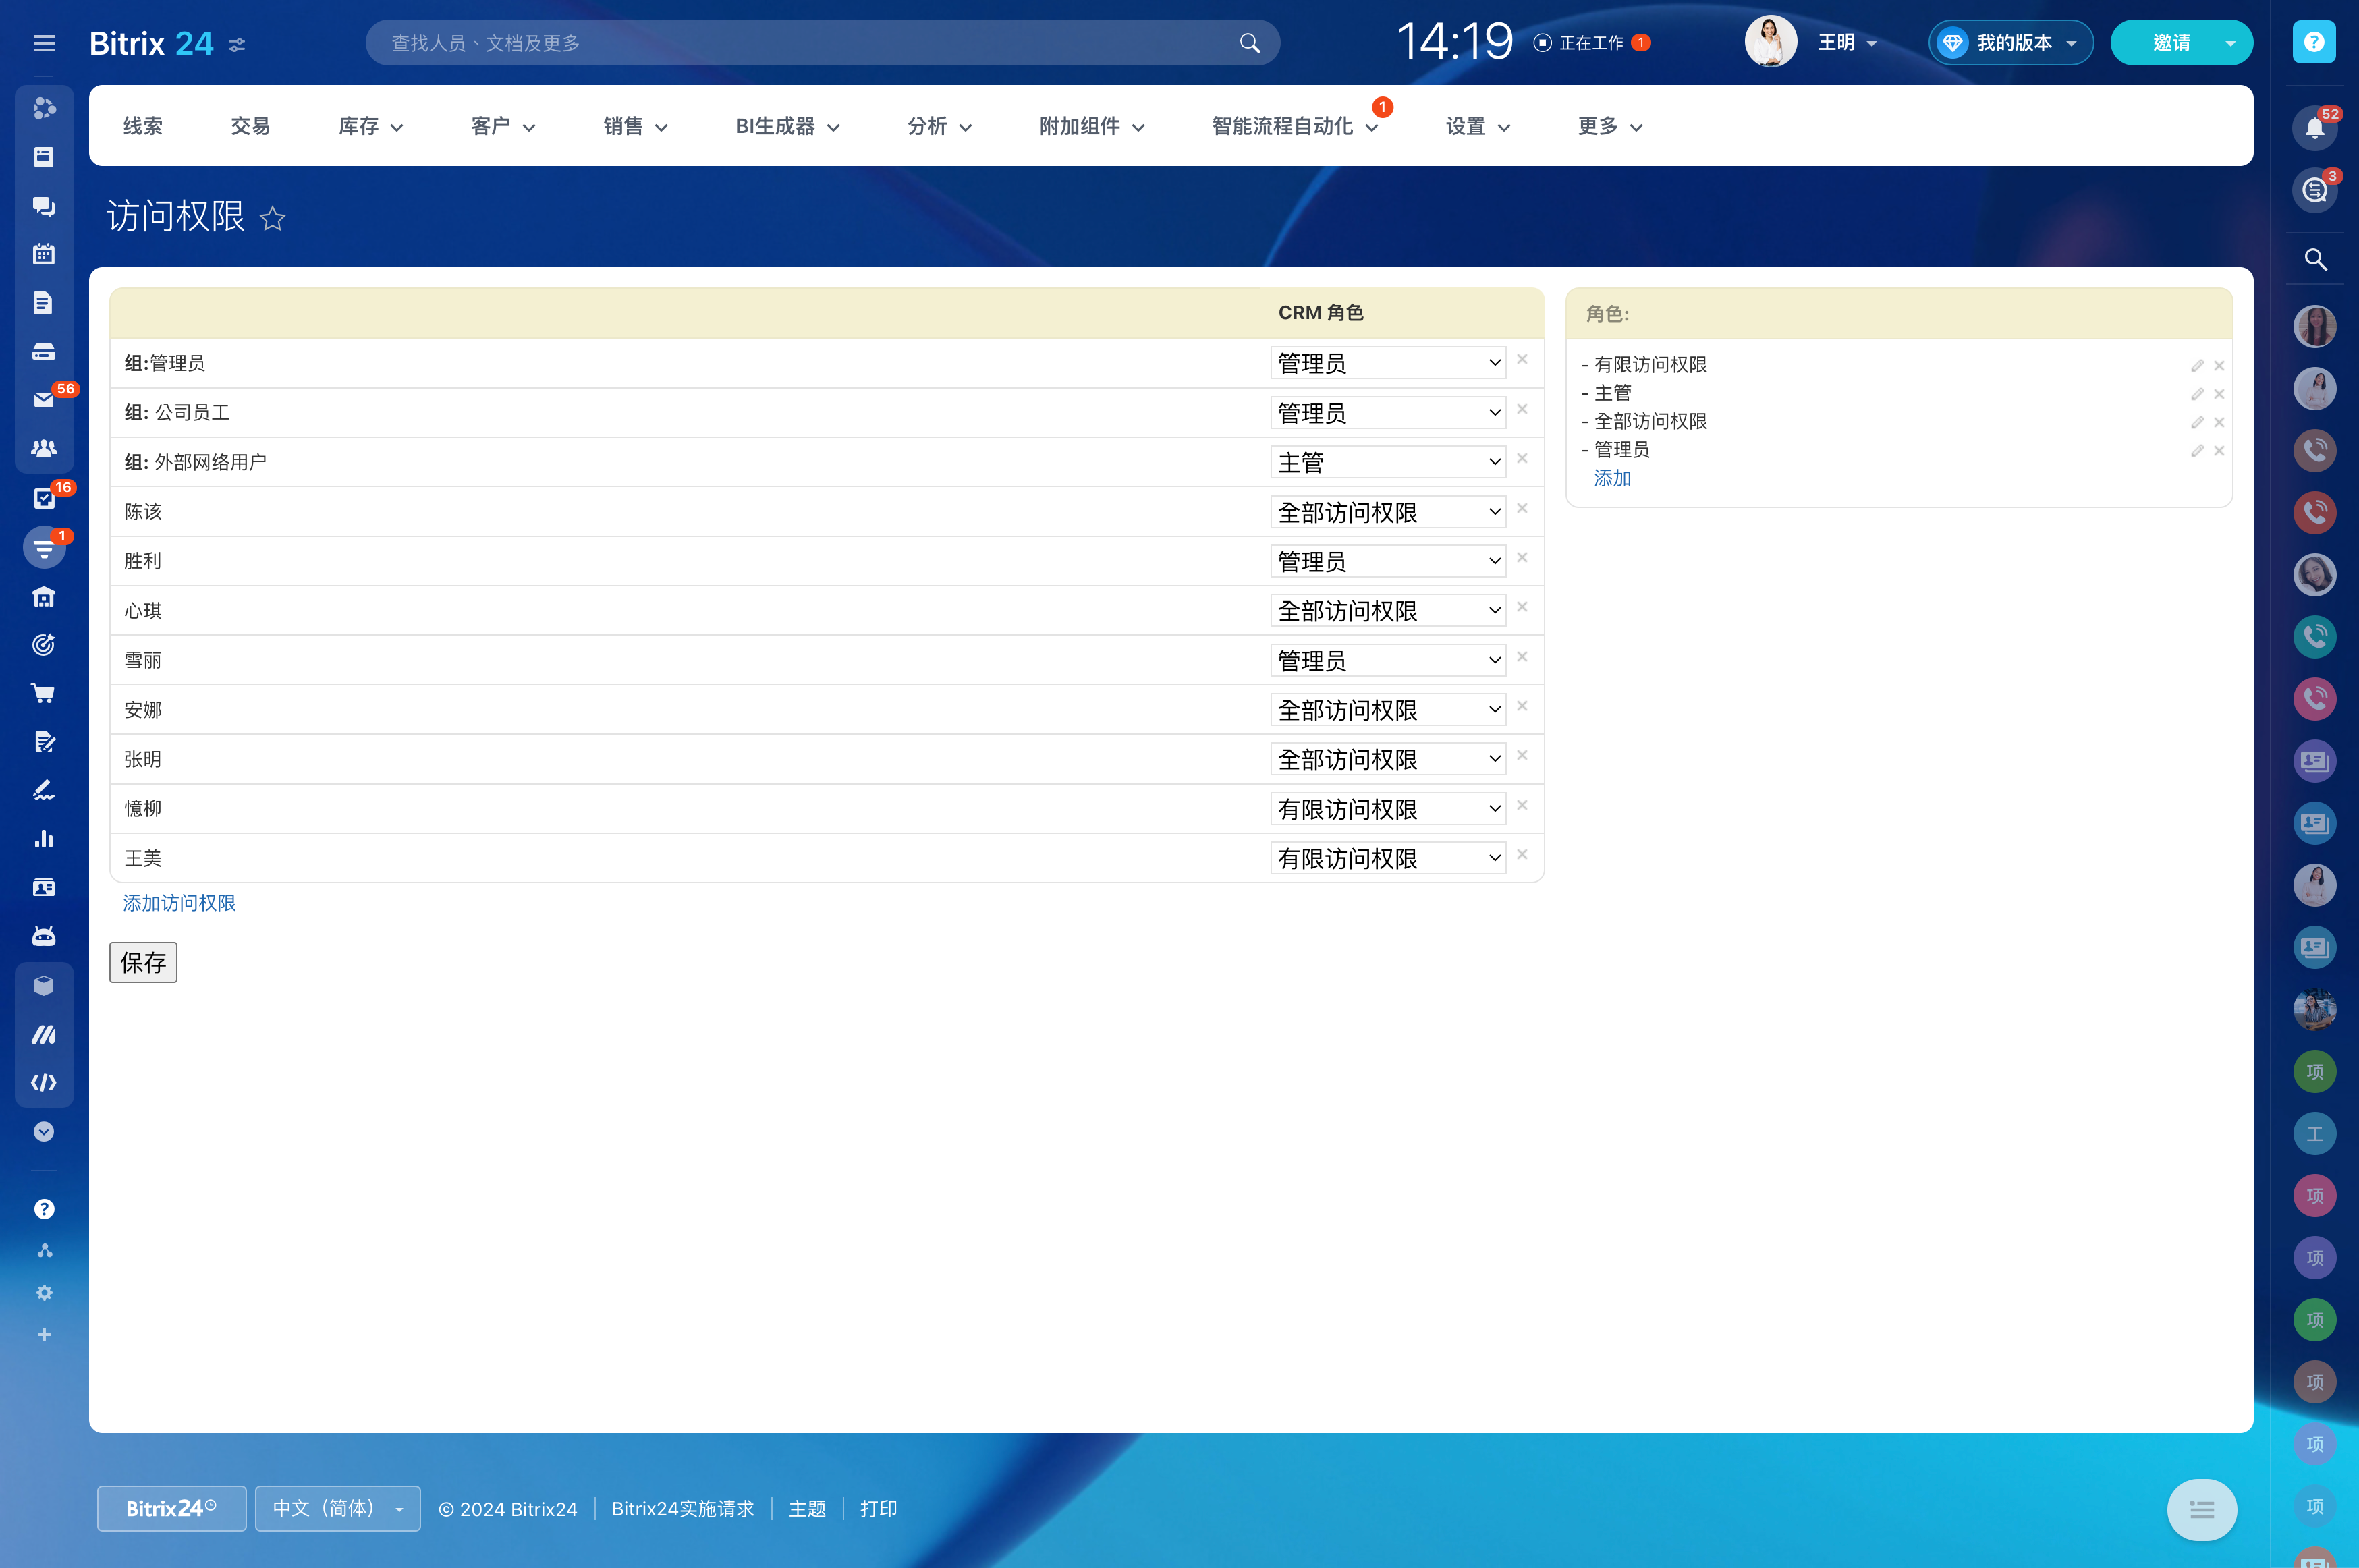Open the role dropdown for 憶柳
Screen dimensions: 2359x1568
pos(1387,809)
